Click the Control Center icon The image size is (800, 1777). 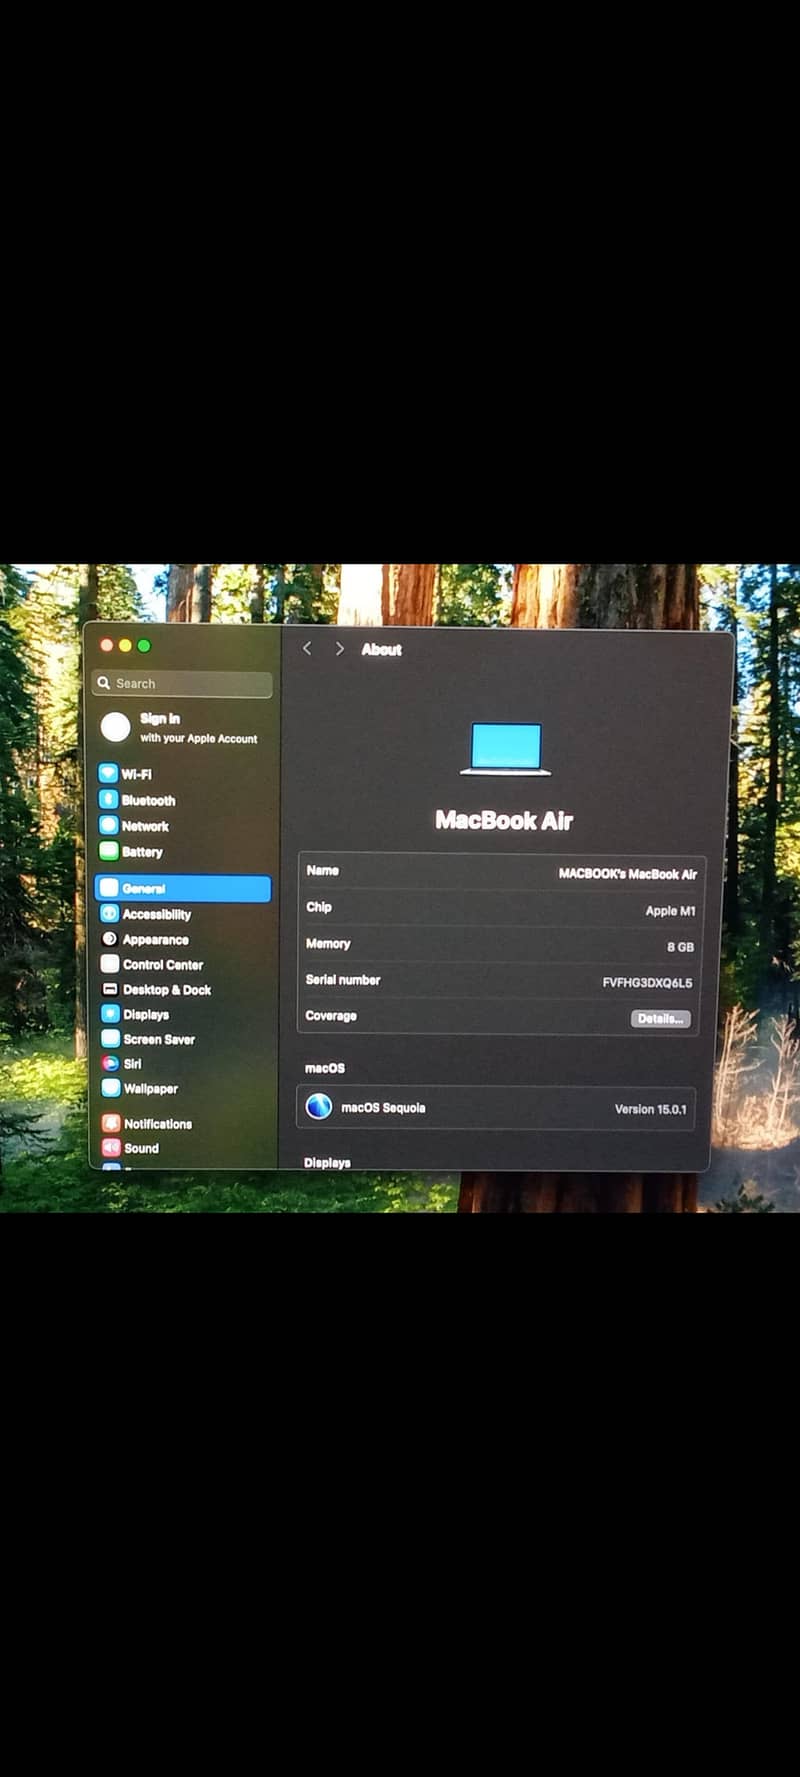109,964
